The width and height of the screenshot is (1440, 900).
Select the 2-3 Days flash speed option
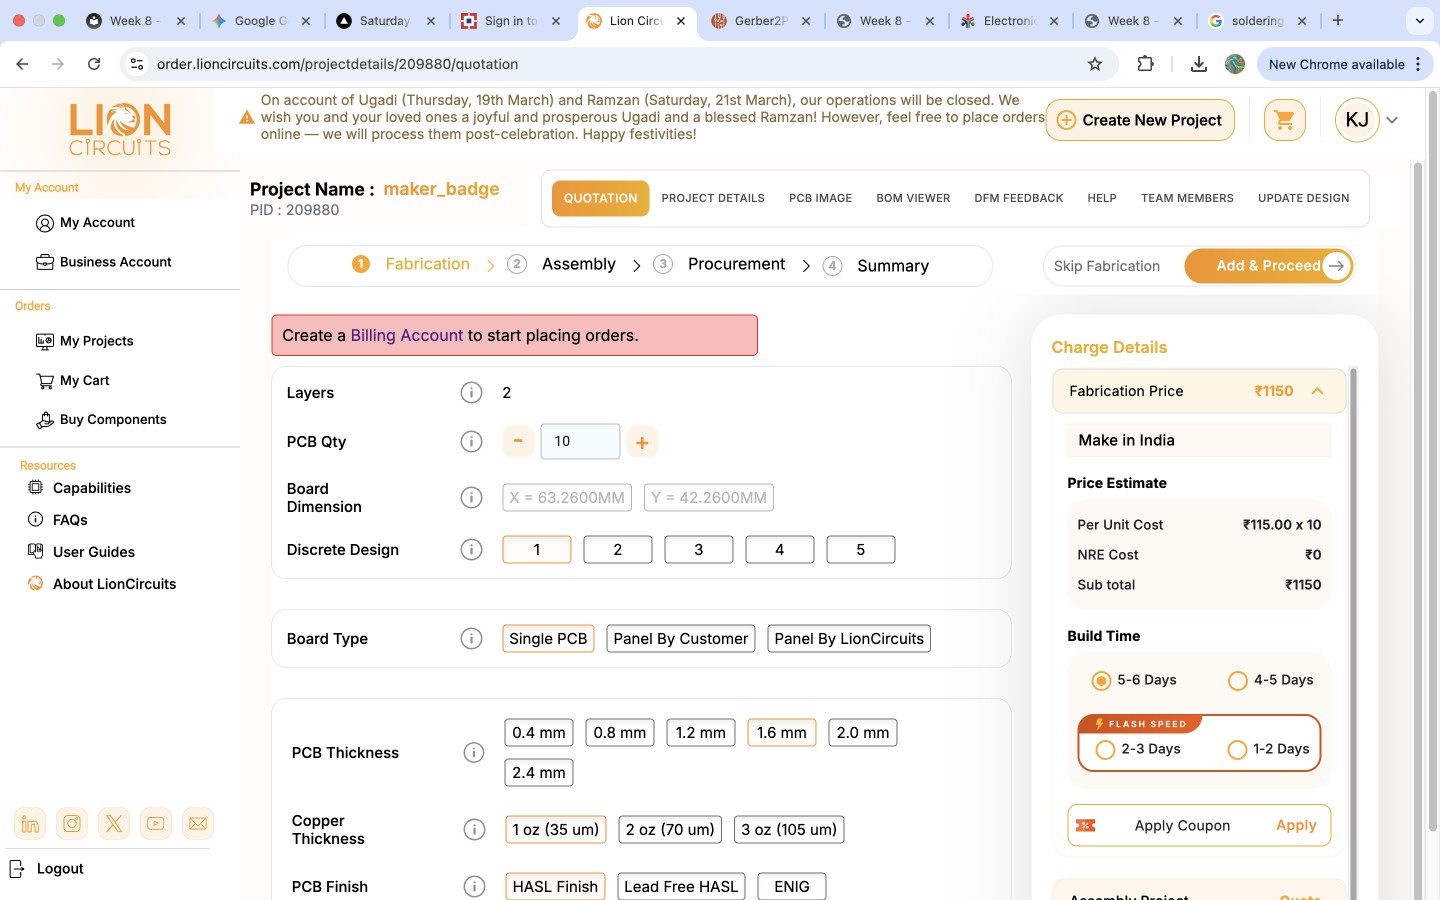(1105, 749)
